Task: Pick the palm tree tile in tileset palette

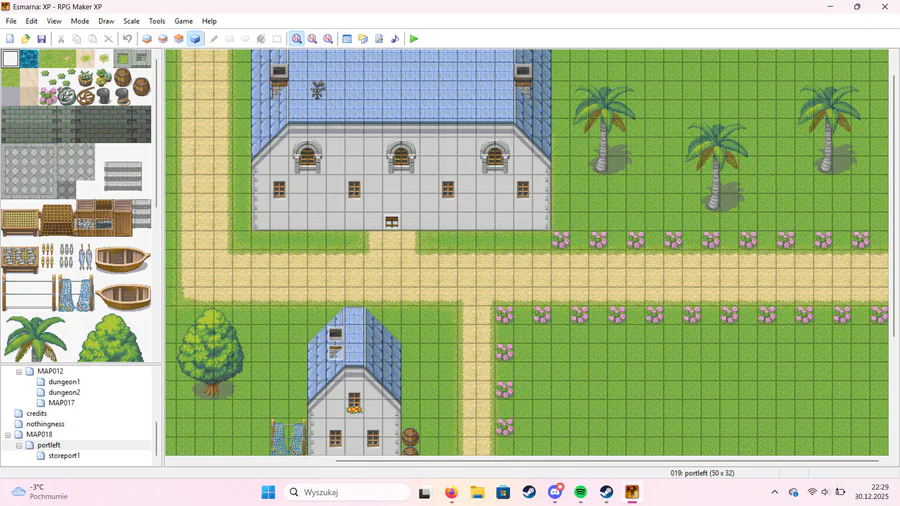Action: [x=35, y=338]
